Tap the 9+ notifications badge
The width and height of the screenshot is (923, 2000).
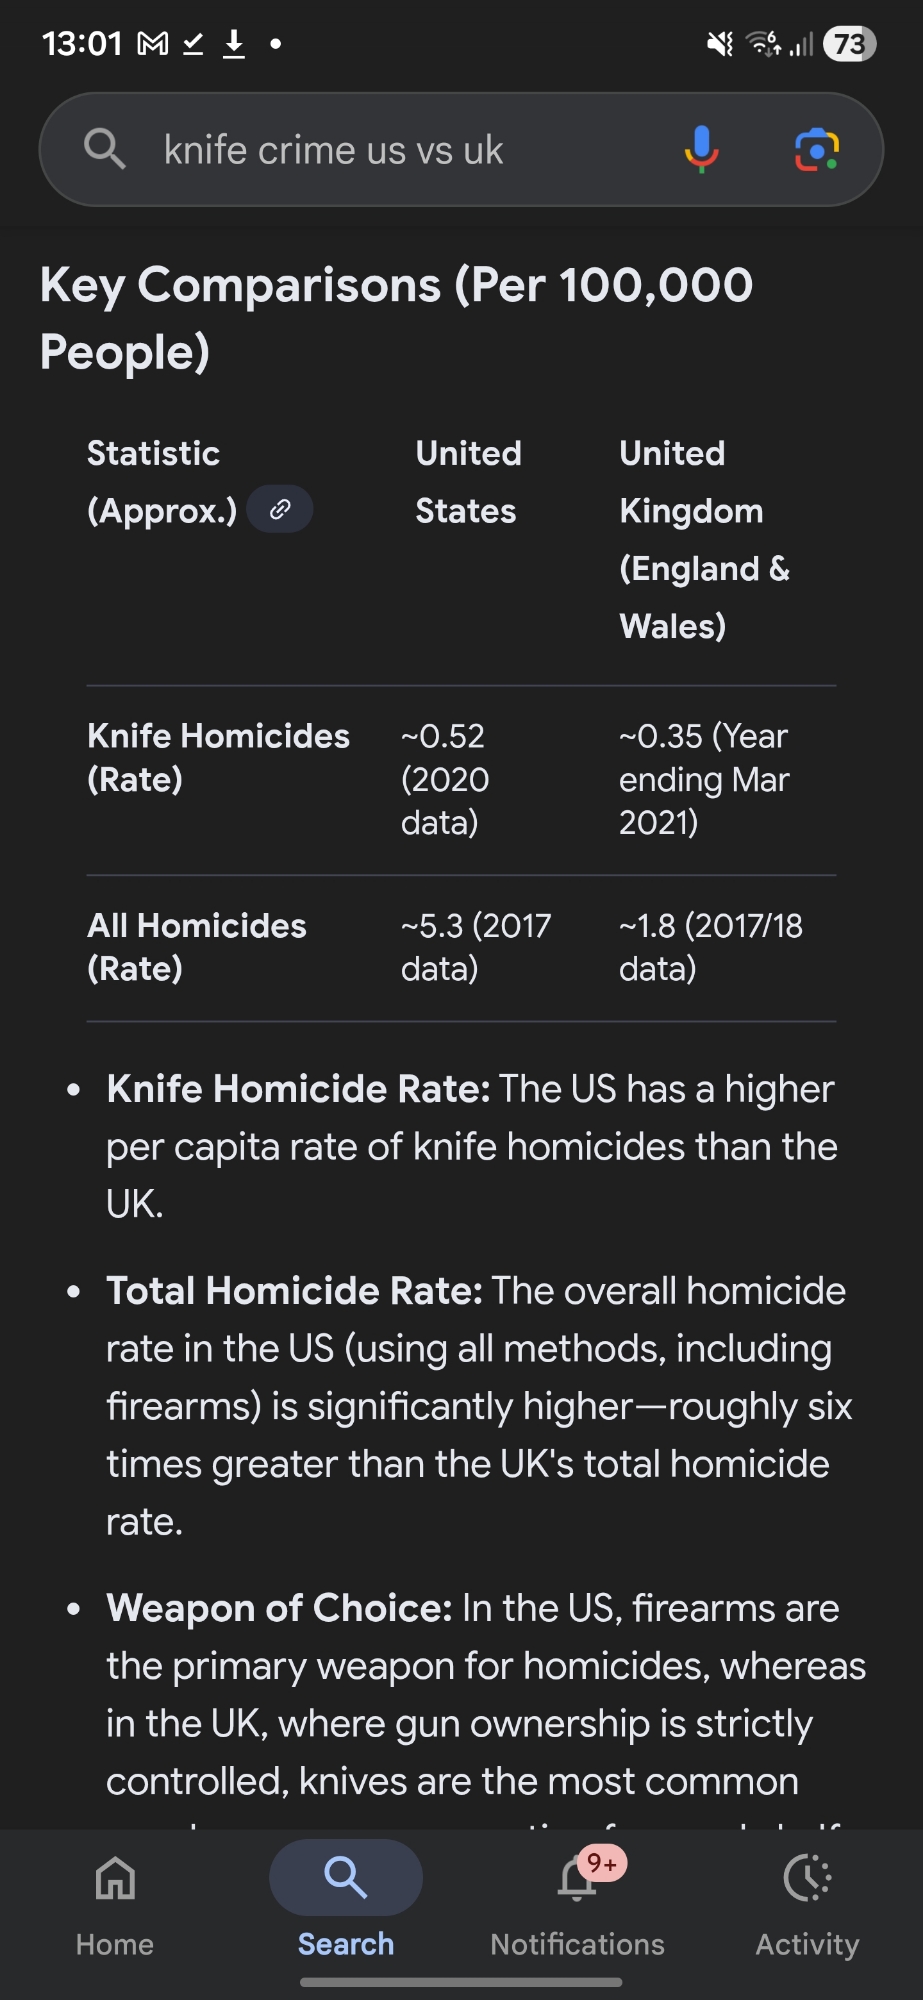tap(602, 1863)
